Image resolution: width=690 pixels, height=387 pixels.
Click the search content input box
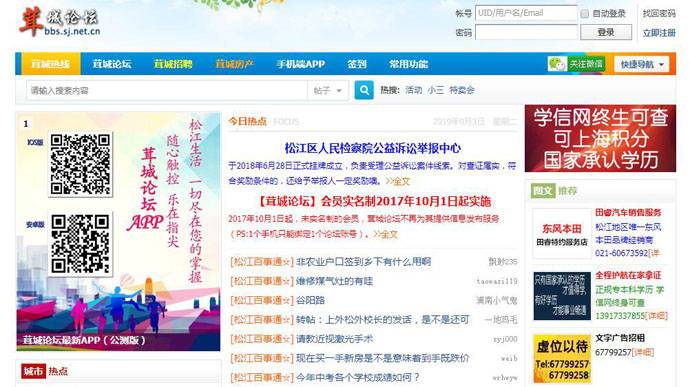(x=167, y=91)
